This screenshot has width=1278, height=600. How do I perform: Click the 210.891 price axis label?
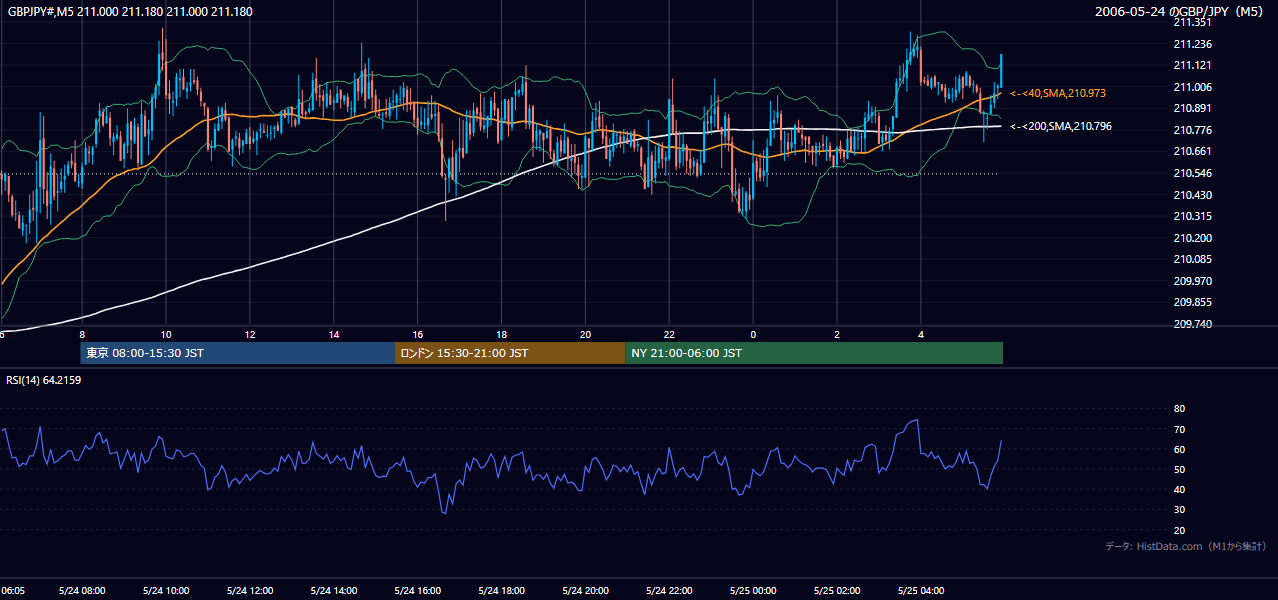pos(1192,108)
